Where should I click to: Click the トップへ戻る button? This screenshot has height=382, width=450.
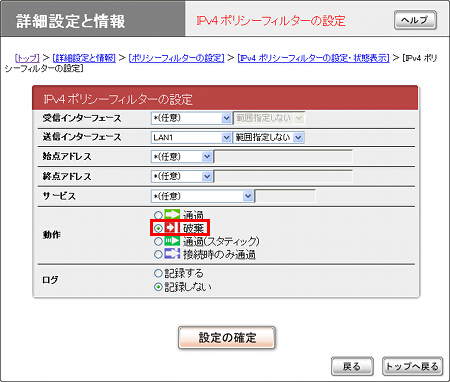pyautogui.click(x=412, y=366)
